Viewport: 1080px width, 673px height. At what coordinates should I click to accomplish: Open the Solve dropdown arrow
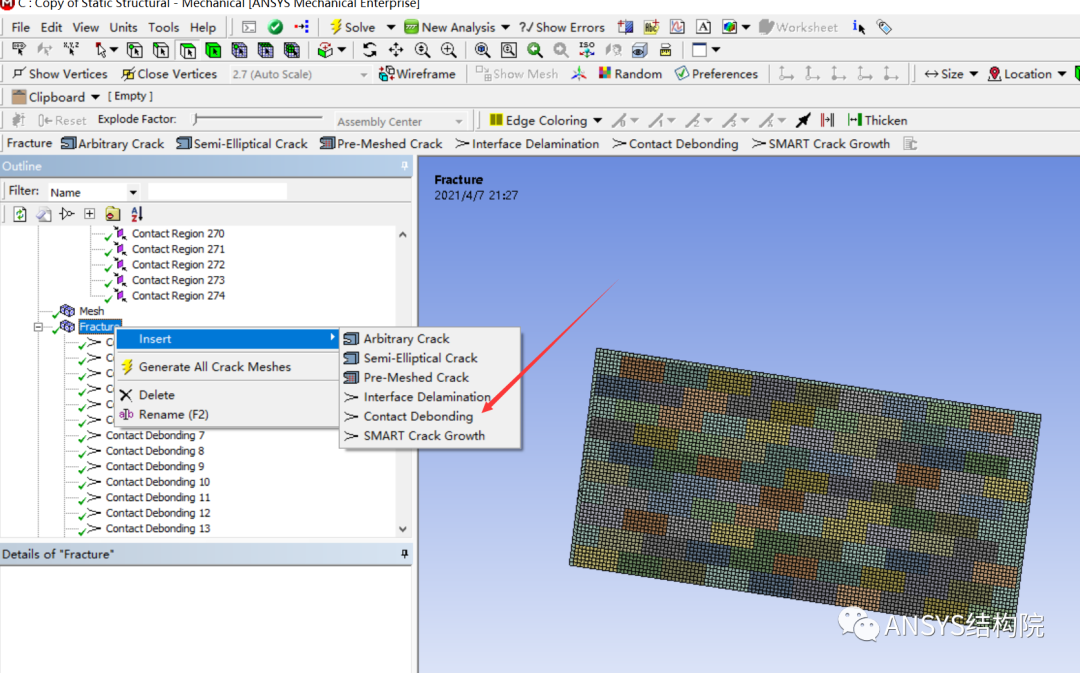pyautogui.click(x=391, y=28)
